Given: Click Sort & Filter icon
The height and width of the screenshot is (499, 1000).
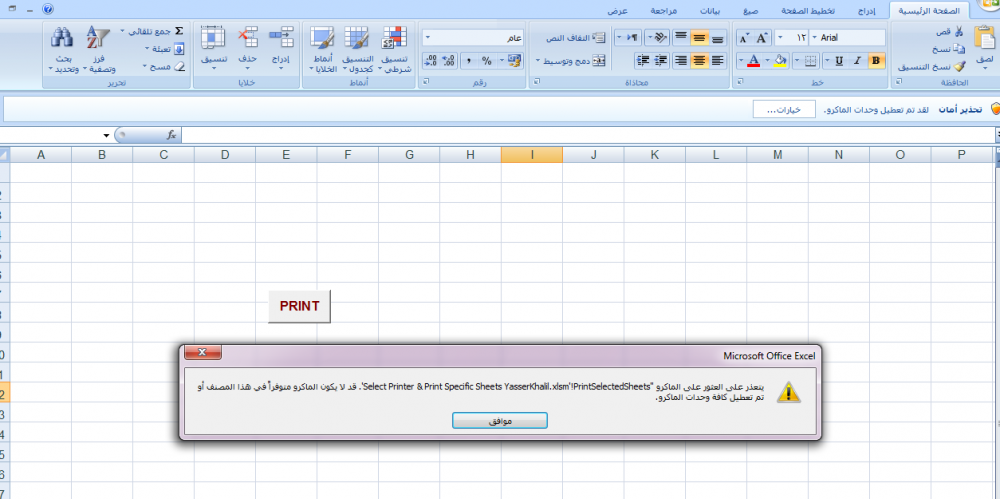Looking at the screenshot, I should click(98, 39).
